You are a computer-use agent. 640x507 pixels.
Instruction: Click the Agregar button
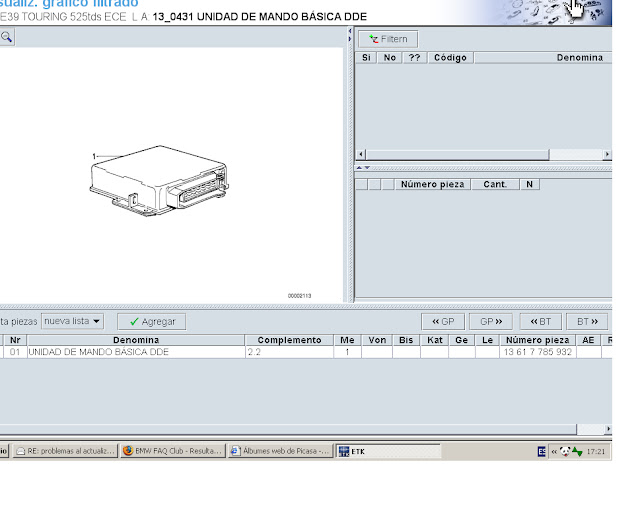click(152, 322)
